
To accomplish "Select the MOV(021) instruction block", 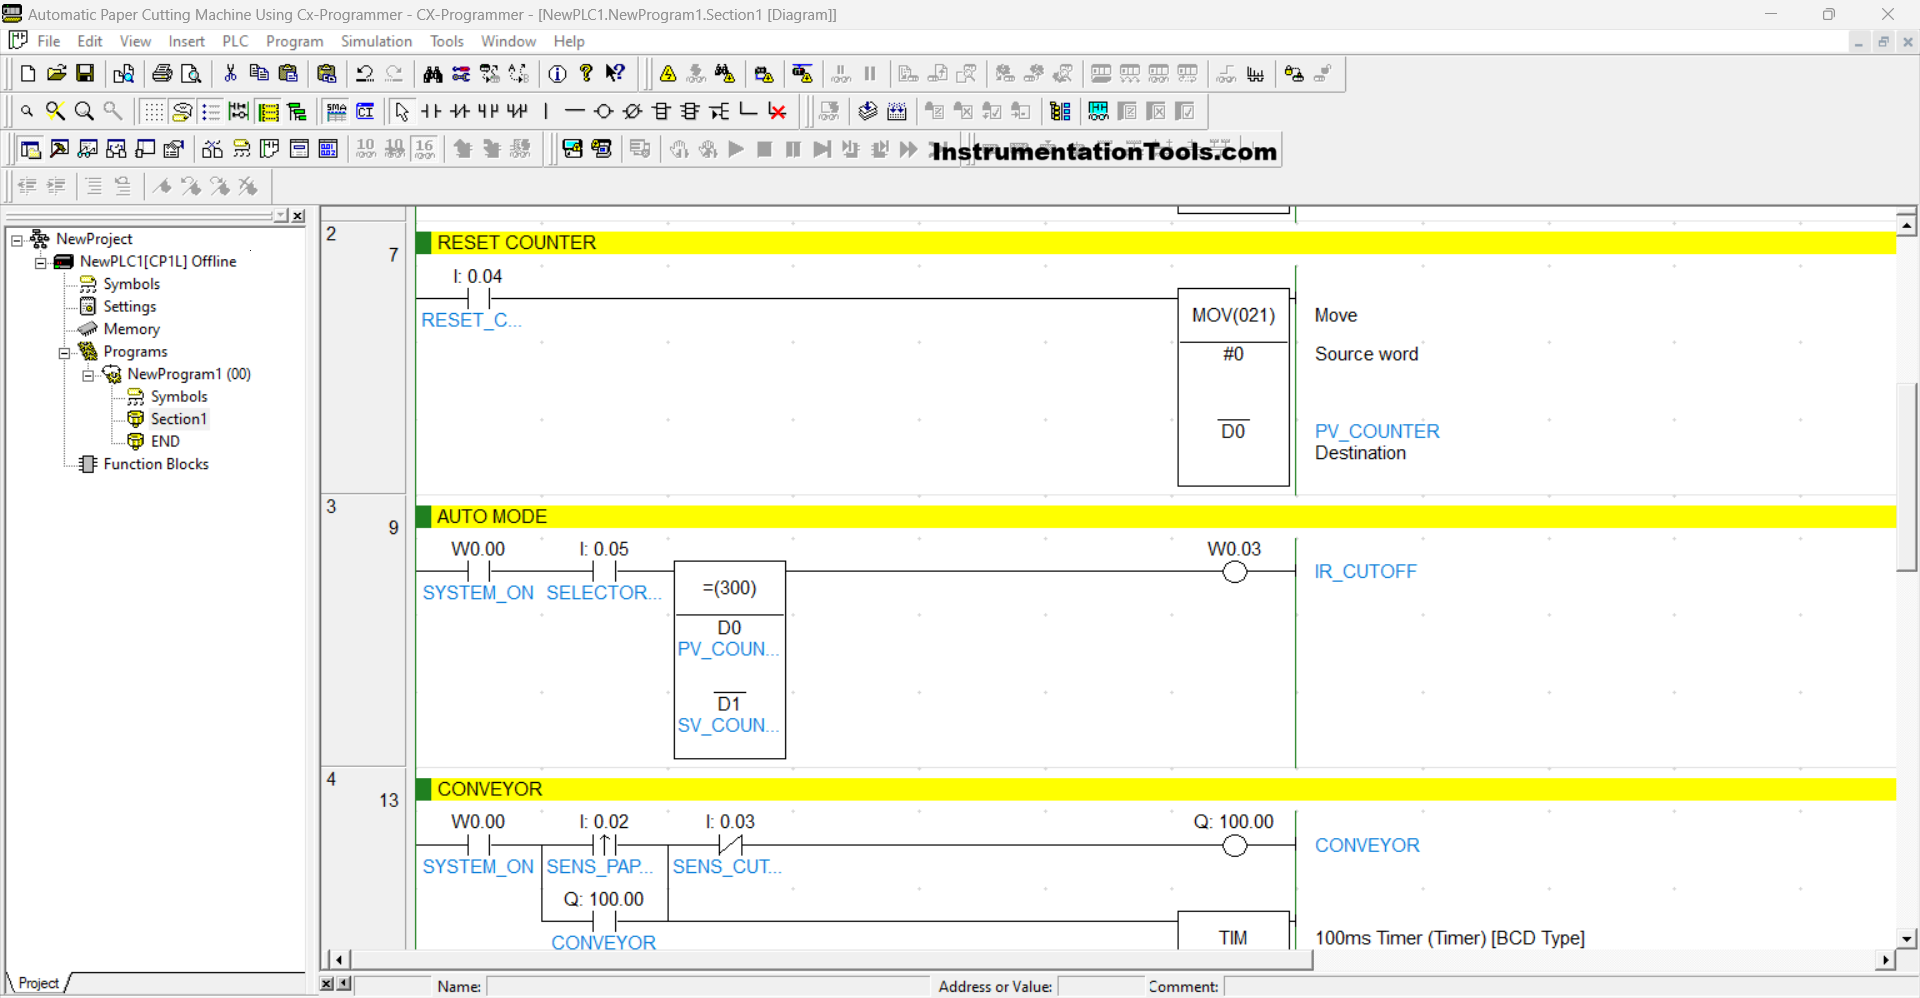I will (1234, 388).
